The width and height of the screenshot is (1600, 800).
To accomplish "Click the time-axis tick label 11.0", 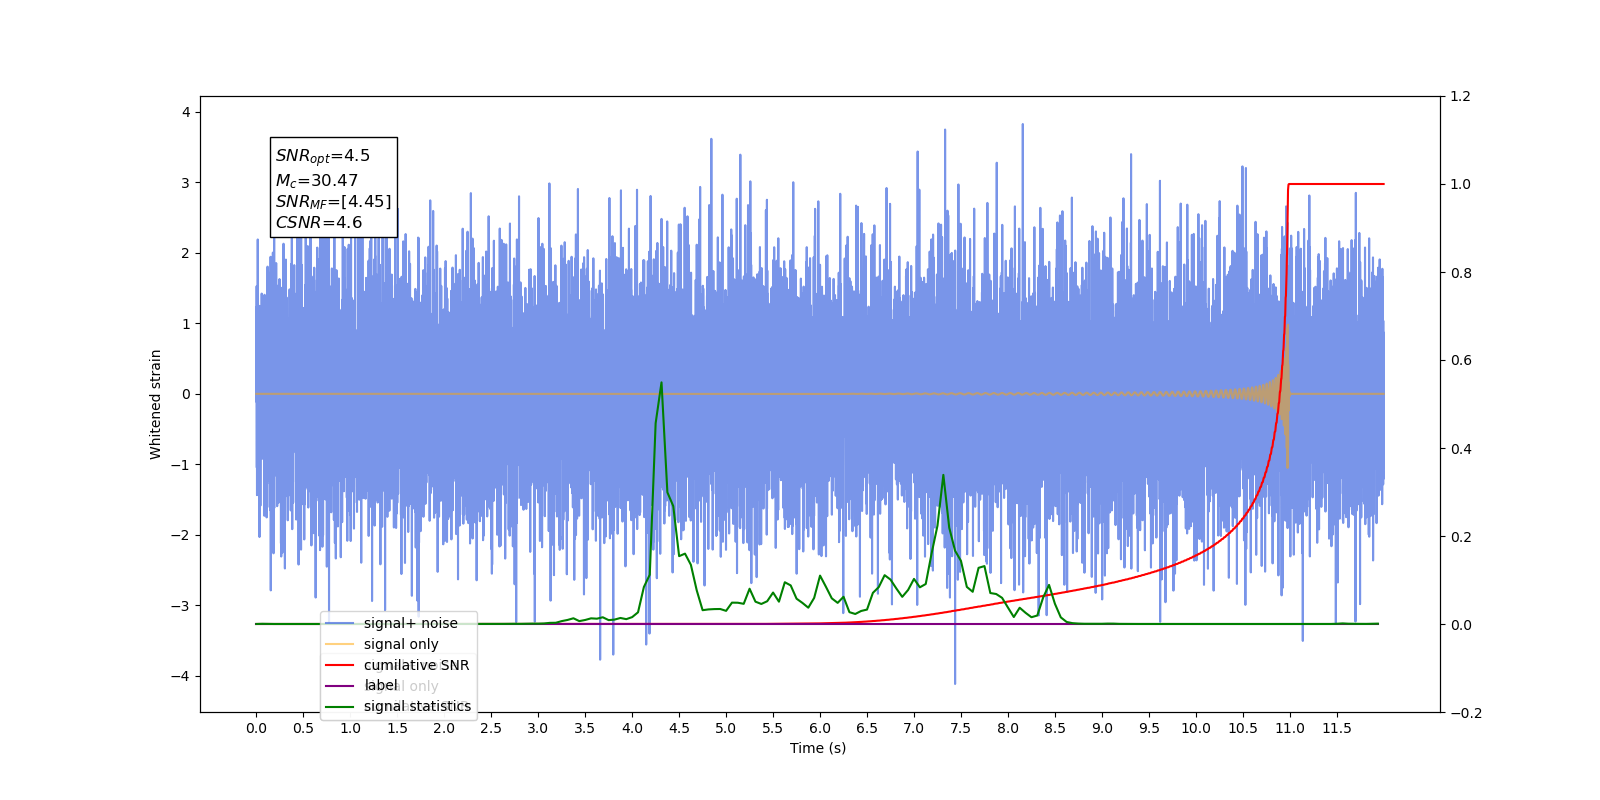I will coord(1290,728).
